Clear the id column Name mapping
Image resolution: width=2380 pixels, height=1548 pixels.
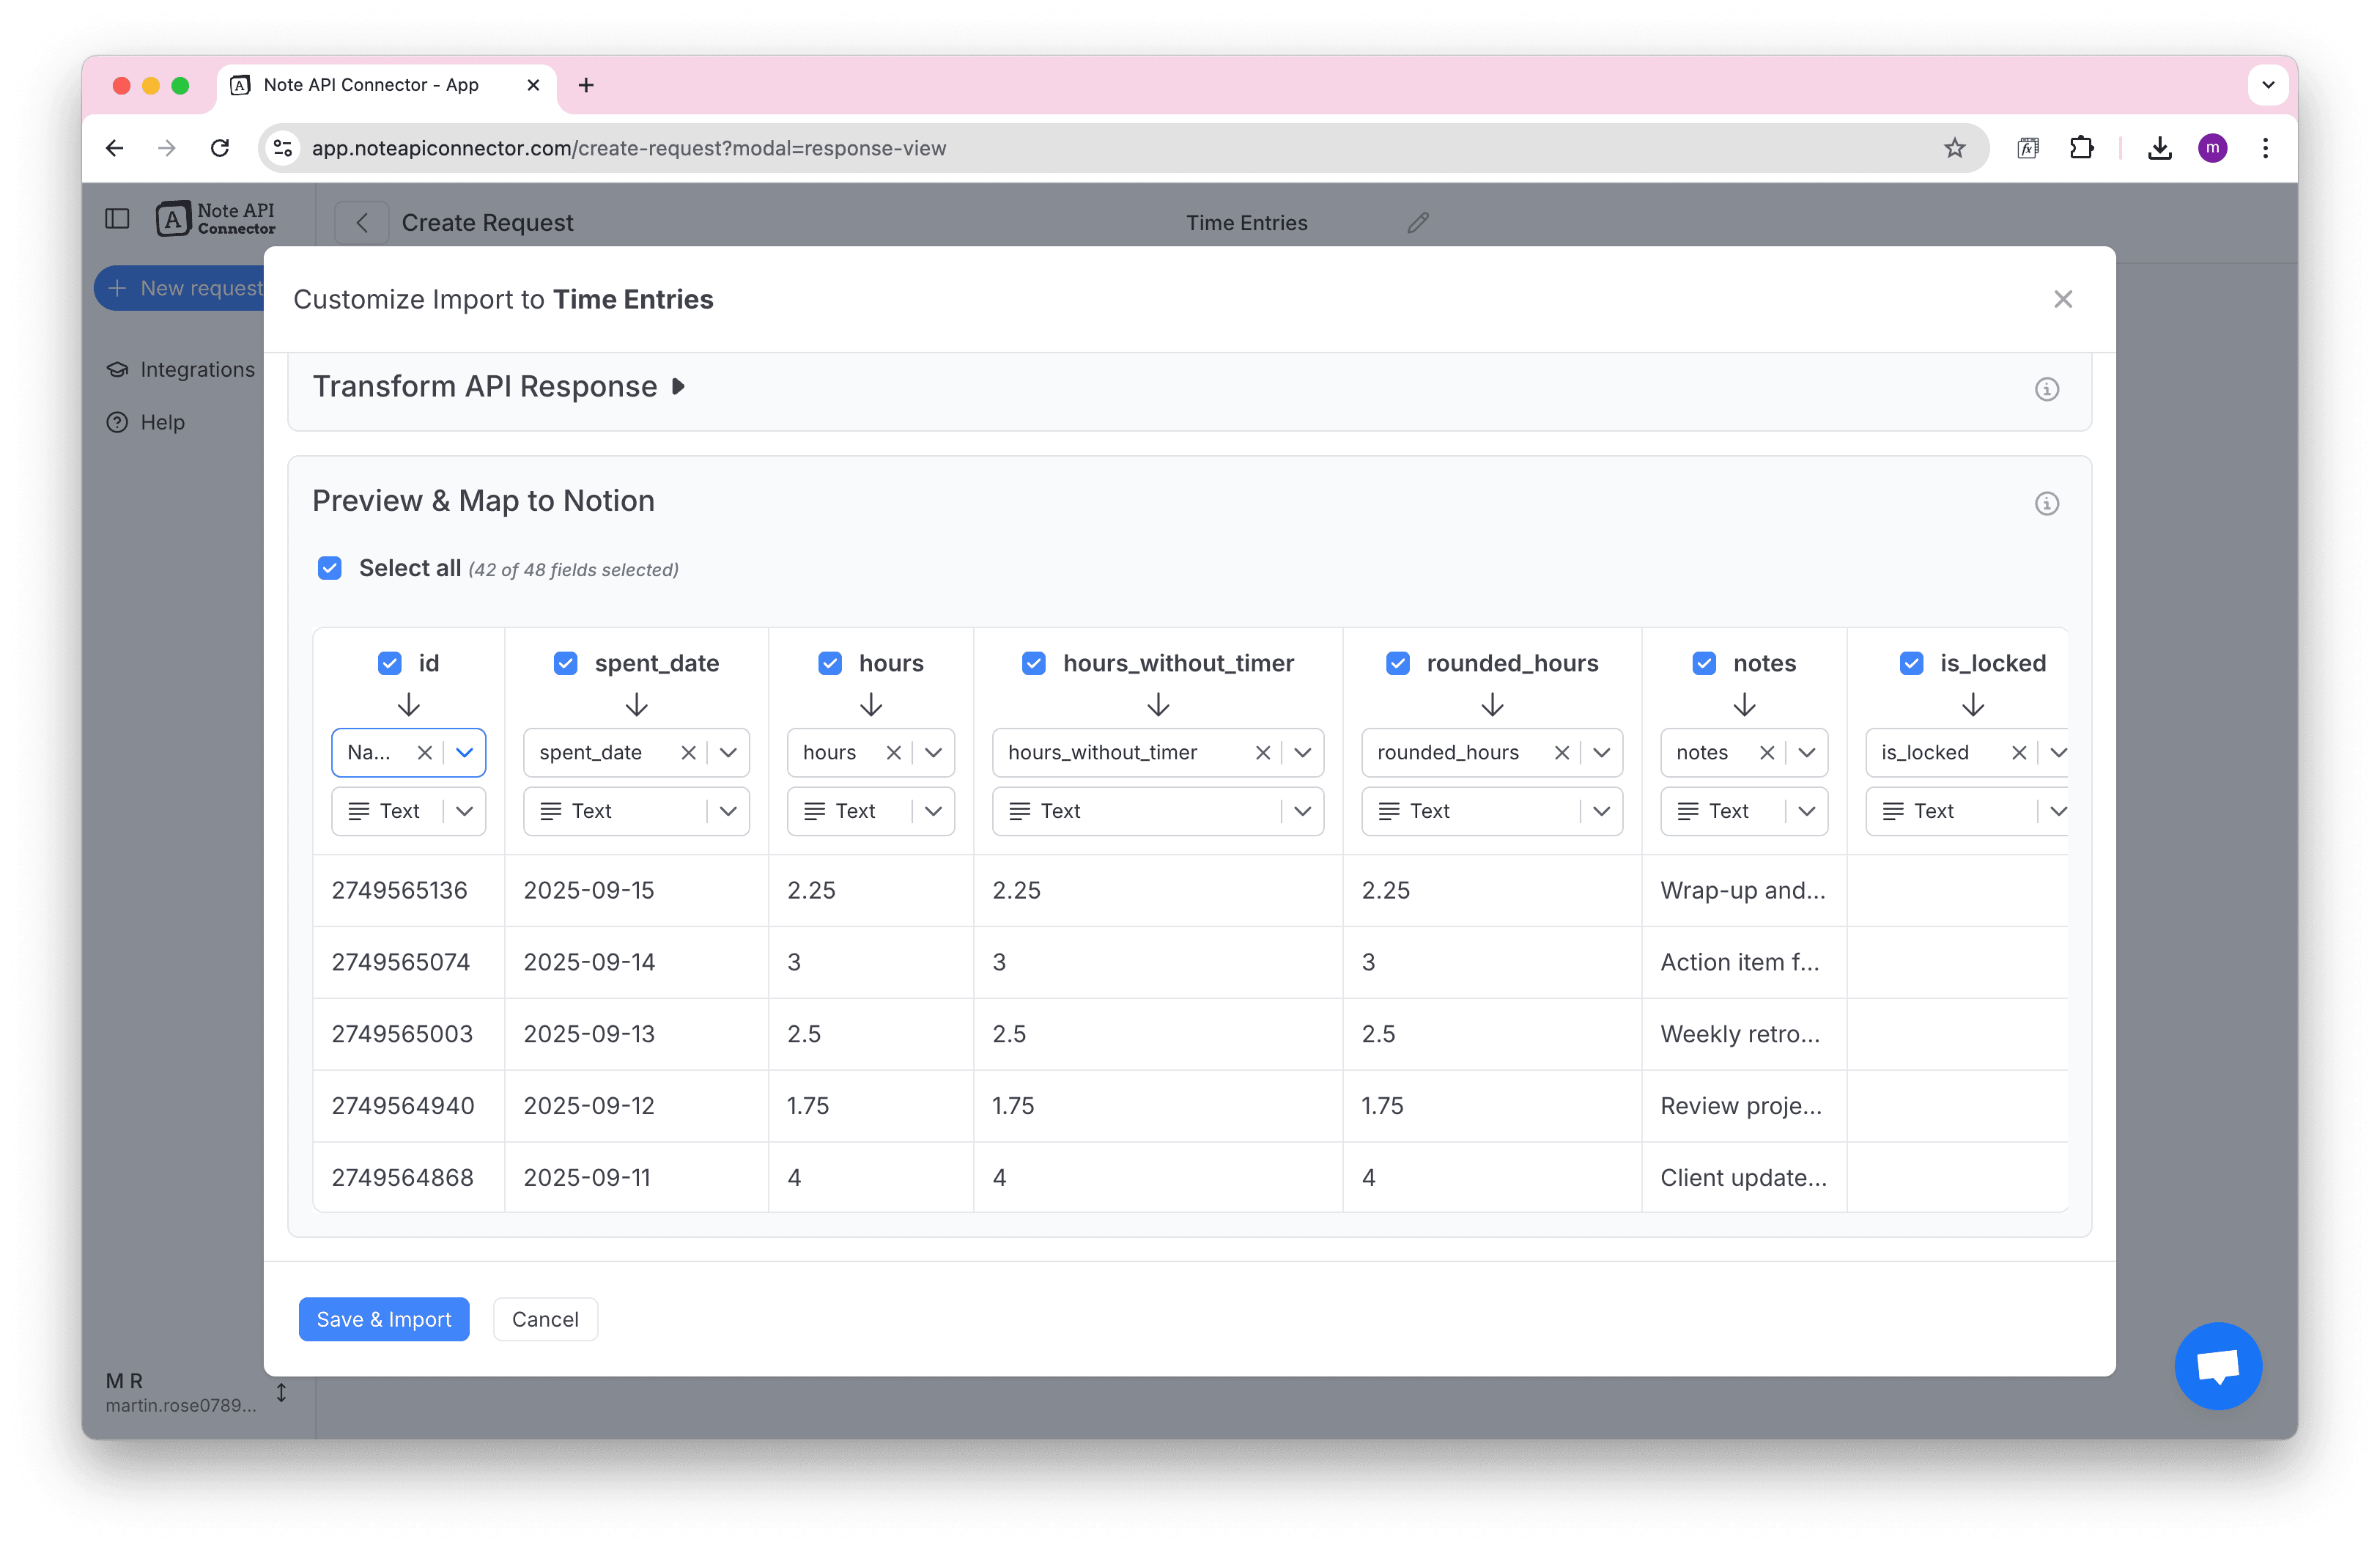pyautogui.click(x=425, y=752)
